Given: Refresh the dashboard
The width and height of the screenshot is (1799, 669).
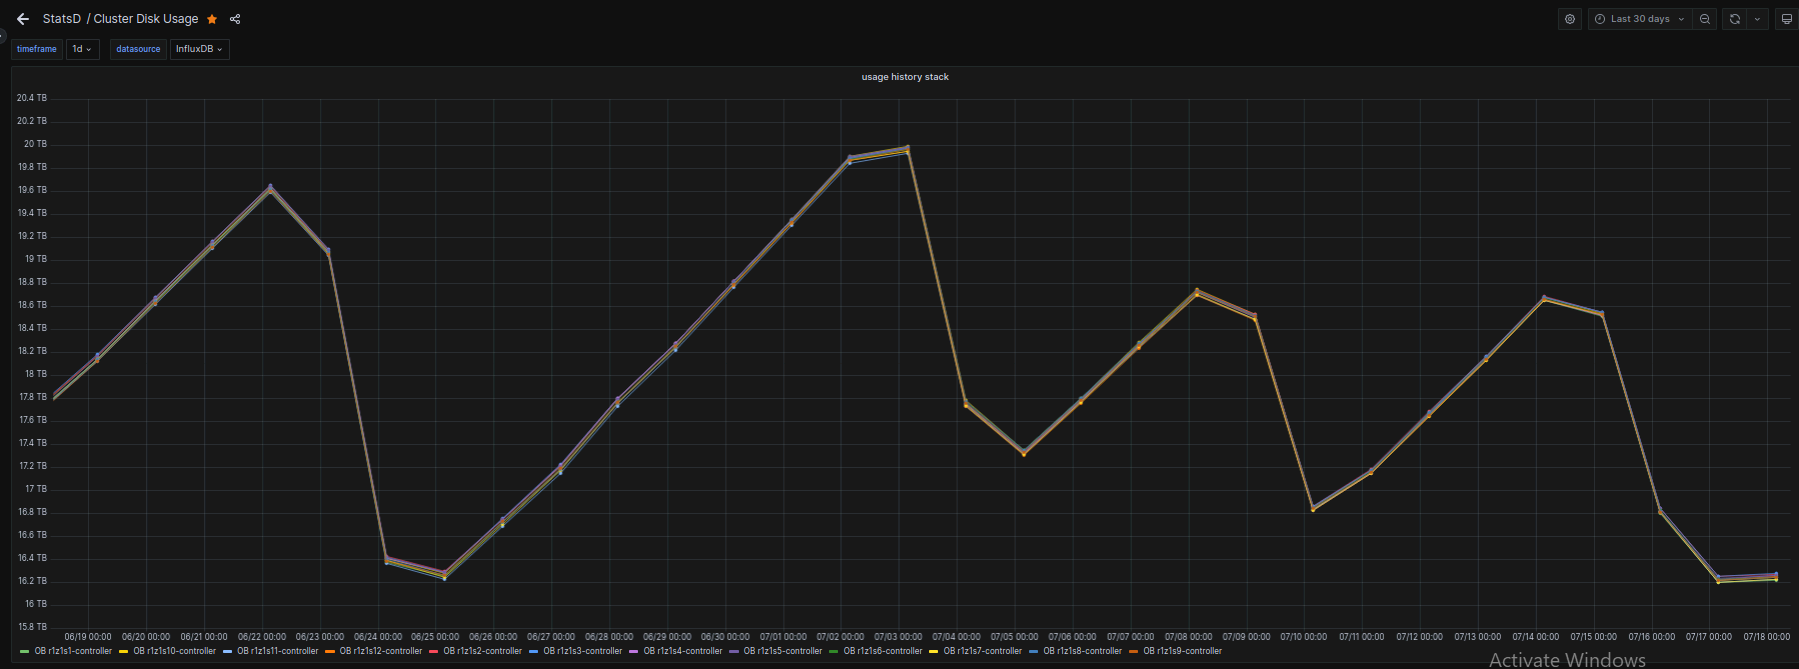Looking at the screenshot, I should [x=1735, y=19].
